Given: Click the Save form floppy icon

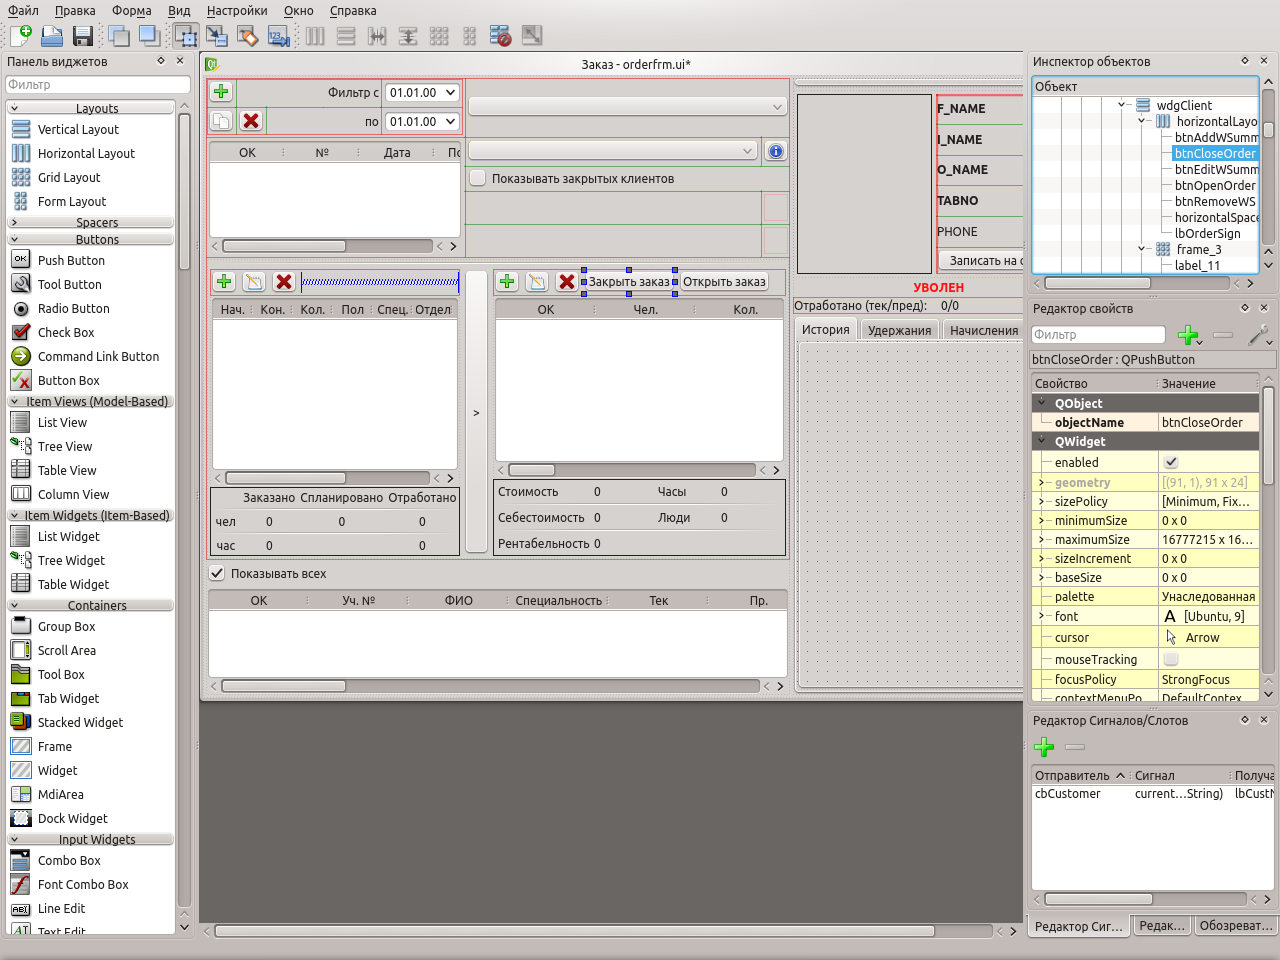Looking at the screenshot, I should click(83, 36).
